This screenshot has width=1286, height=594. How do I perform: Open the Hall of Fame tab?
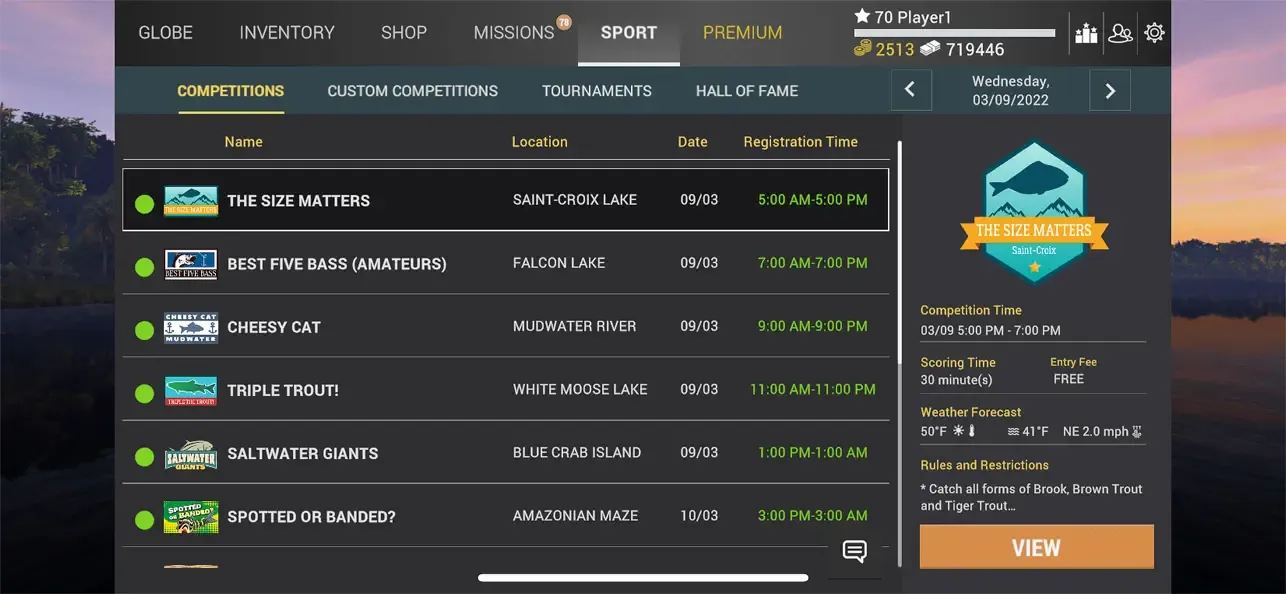pos(746,91)
